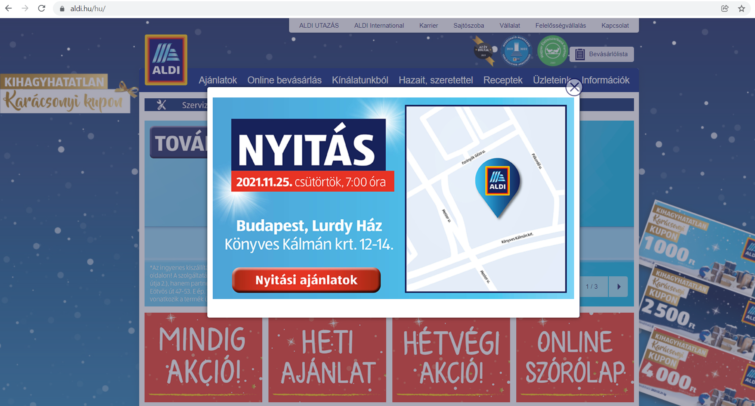Go to next slide arrow
The width and height of the screenshot is (755, 406).
[x=619, y=286]
